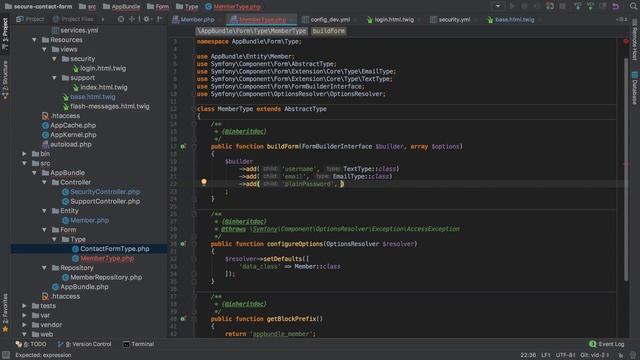Click the purple revert/undo arrow icon

(616, 6)
